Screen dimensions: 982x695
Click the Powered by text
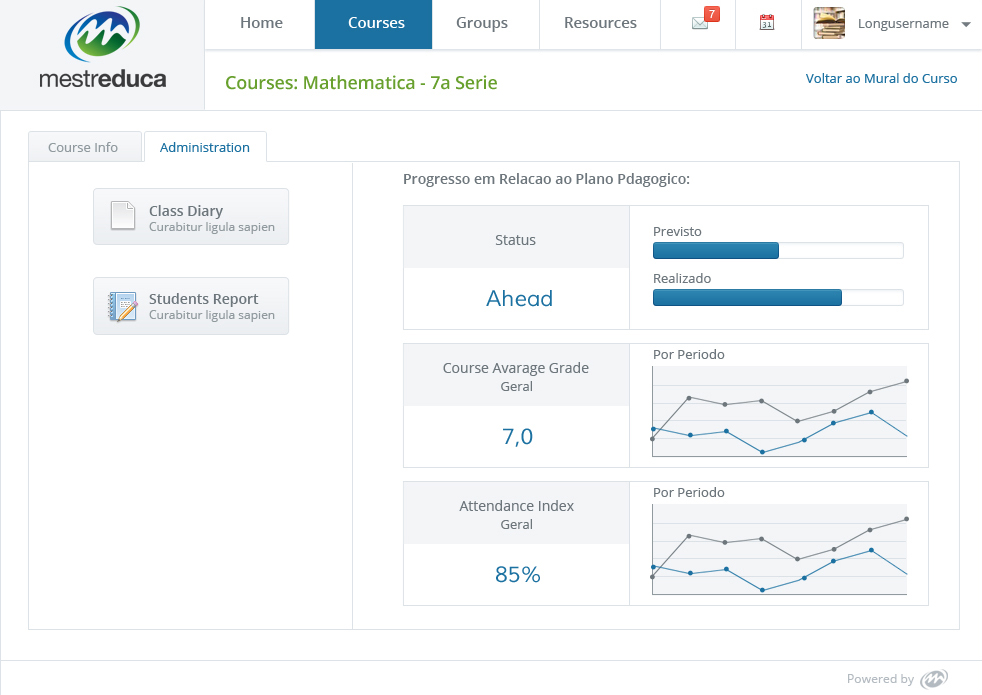click(880, 679)
